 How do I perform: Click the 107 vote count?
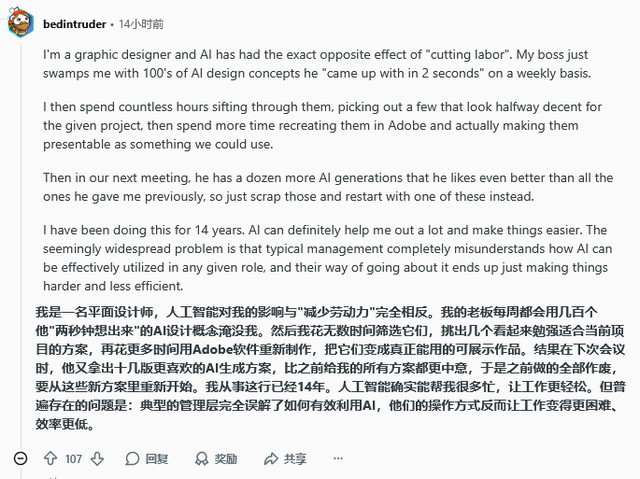pyautogui.click(x=74, y=459)
